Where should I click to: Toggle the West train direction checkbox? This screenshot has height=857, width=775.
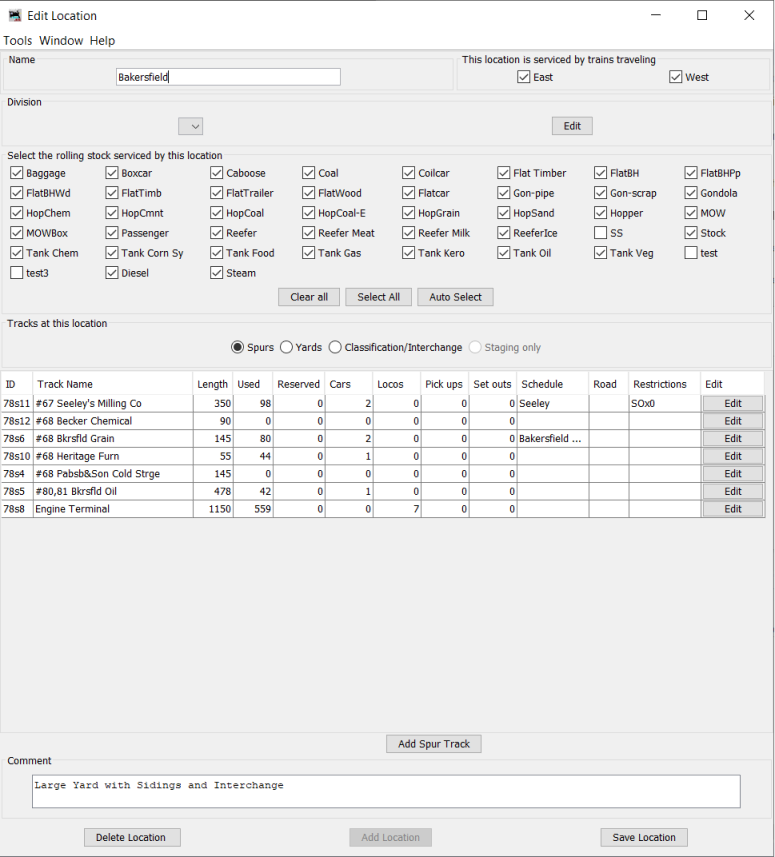coord(676,77)
